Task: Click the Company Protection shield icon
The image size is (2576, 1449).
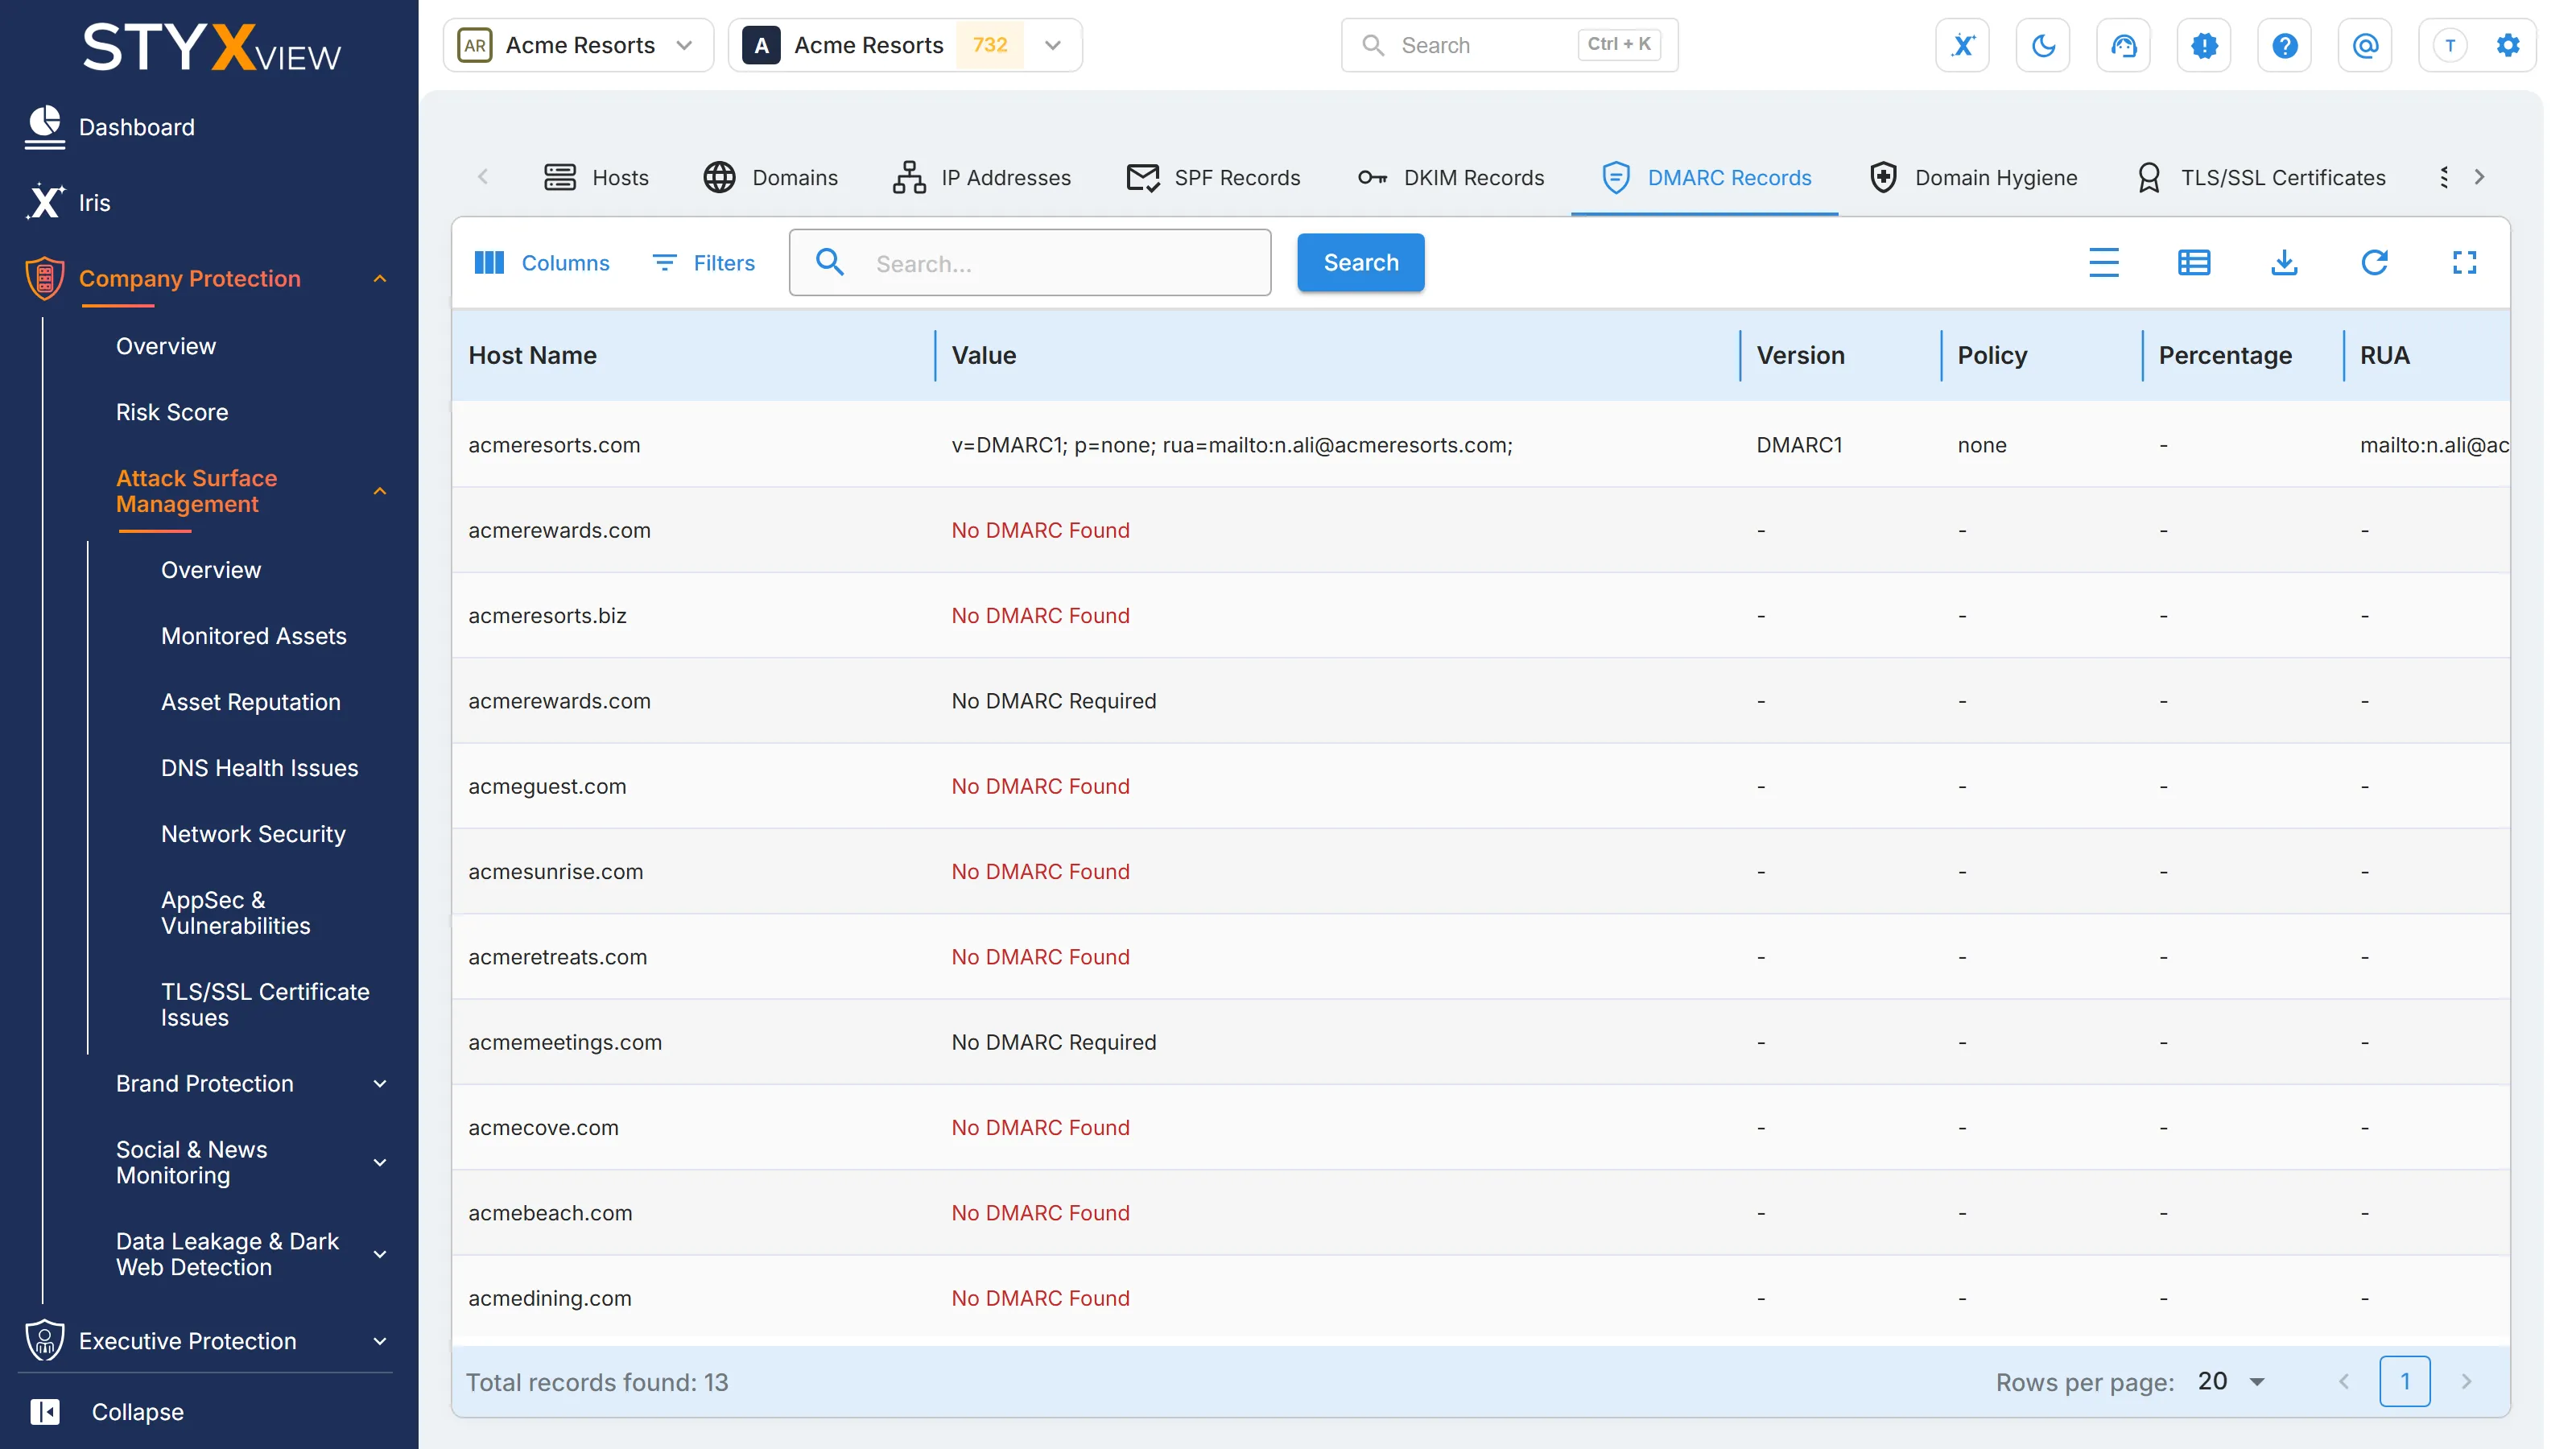Action: (44, 278)
